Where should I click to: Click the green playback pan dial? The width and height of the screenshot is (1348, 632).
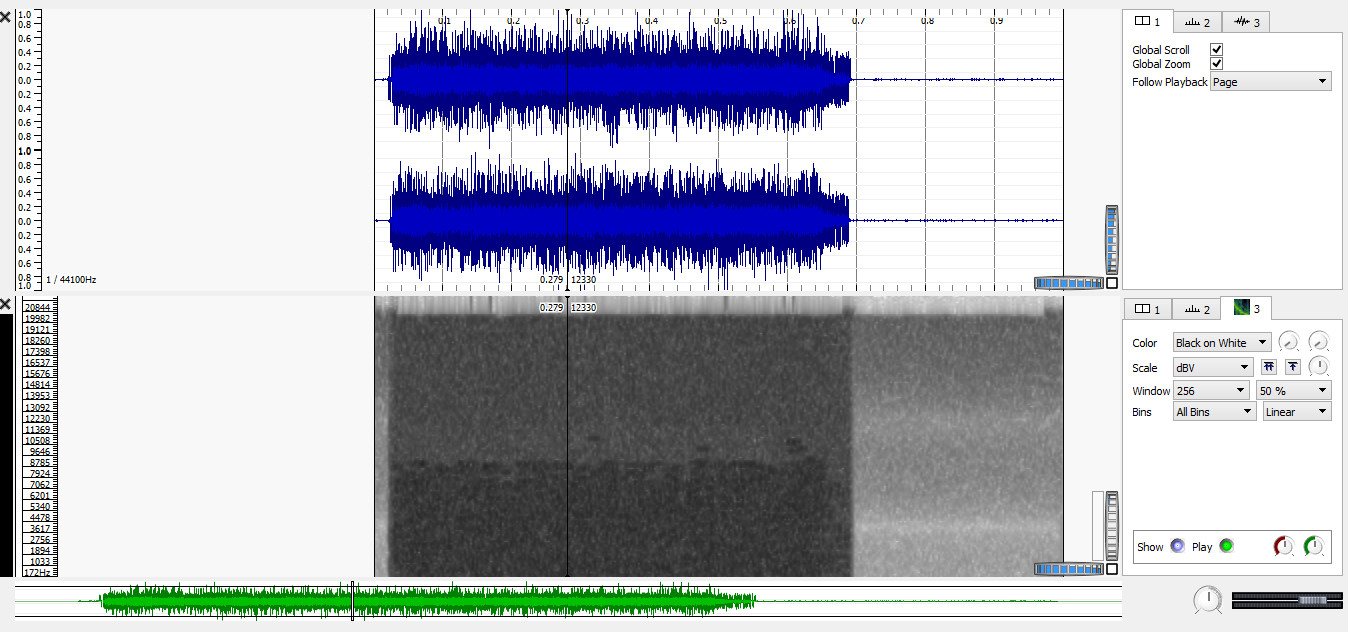click(1314, 547)
